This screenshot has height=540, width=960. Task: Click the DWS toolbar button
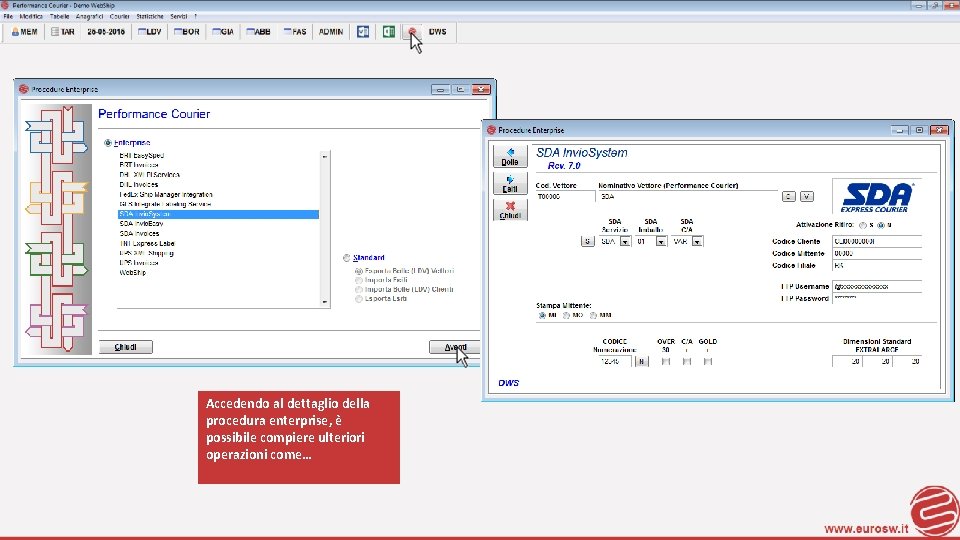pos(437,32)
